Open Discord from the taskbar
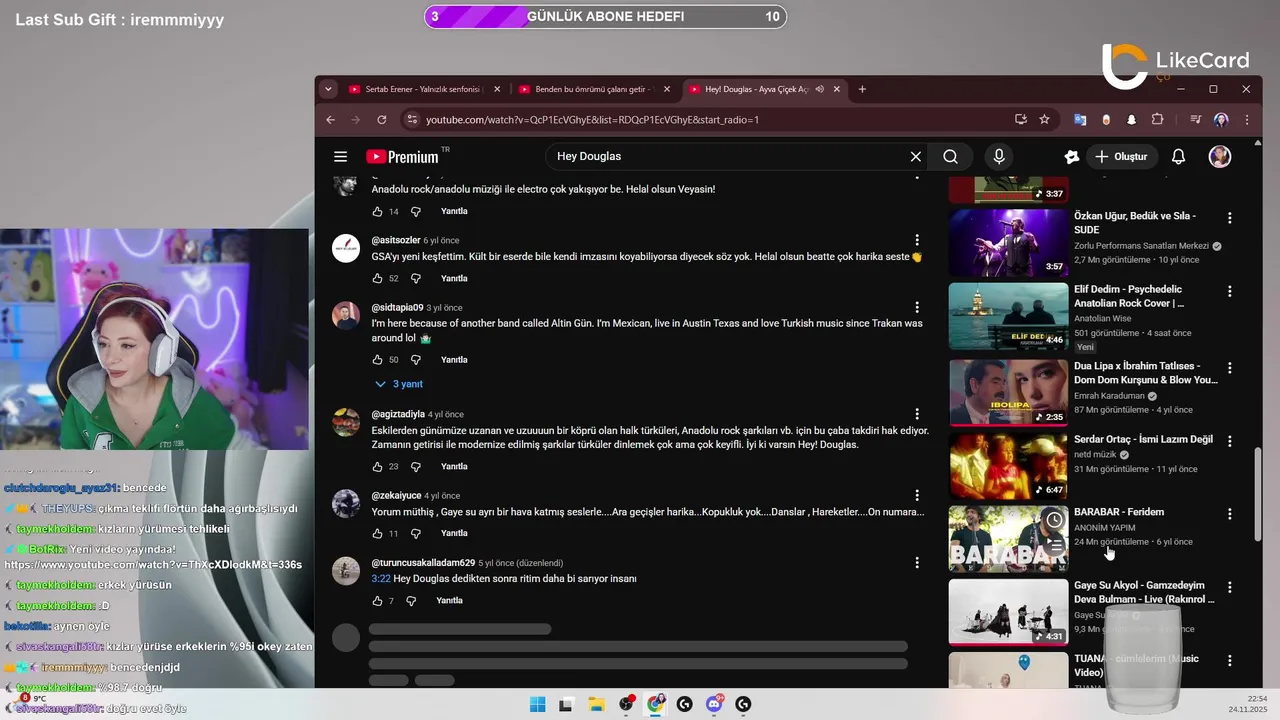Image resolution: width=1280 pixels, height=720 pixels. point(714,704)
